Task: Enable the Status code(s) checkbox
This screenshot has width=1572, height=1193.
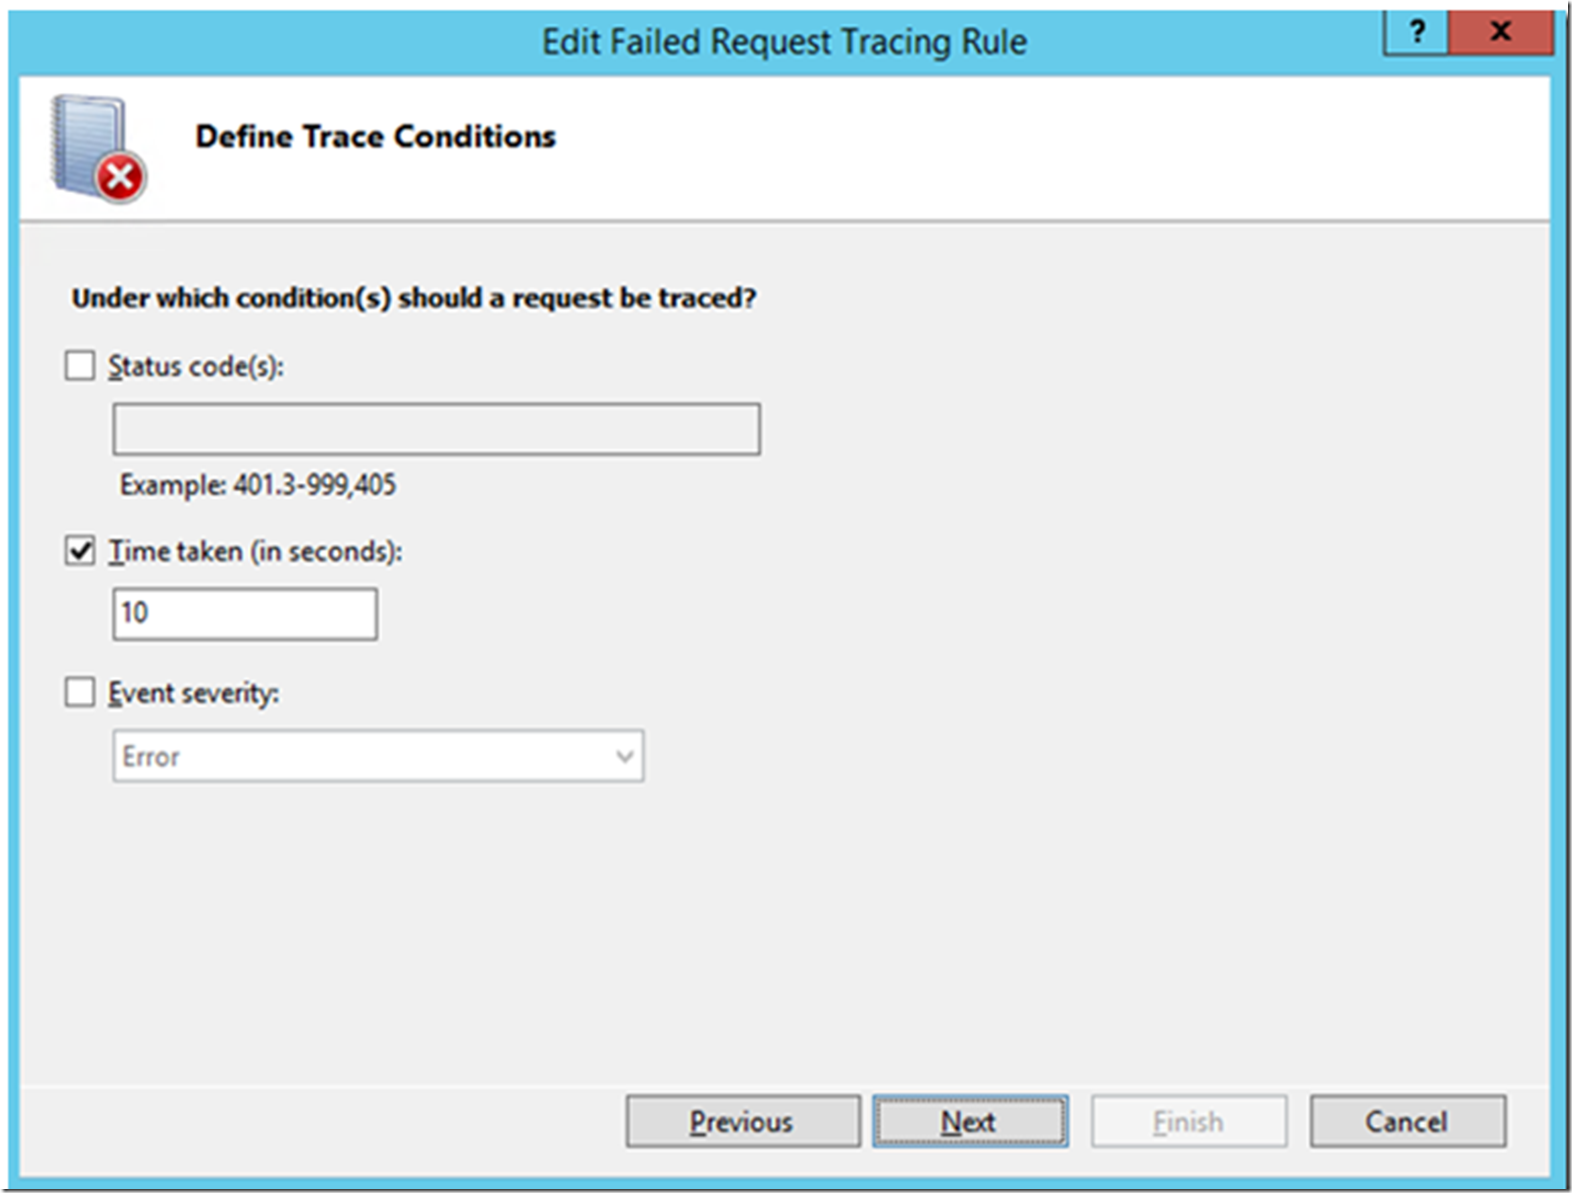Action: click(x=80, y=366)
